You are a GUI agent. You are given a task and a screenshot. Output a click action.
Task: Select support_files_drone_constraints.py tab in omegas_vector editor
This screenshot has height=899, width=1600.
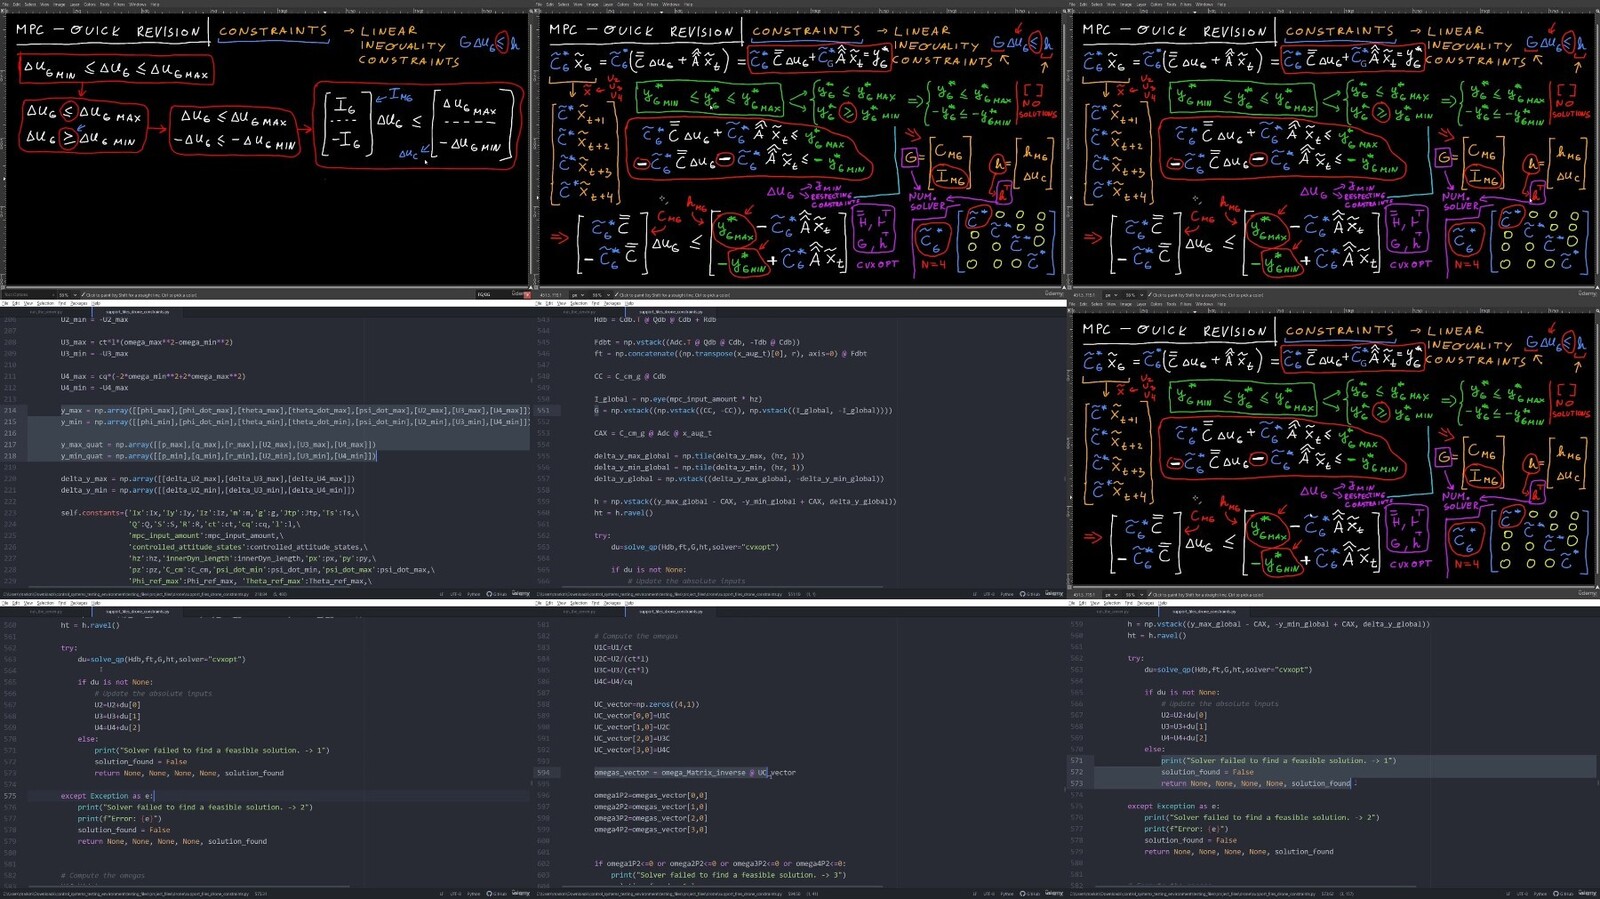pyautogui.click(x=670, y=611)
